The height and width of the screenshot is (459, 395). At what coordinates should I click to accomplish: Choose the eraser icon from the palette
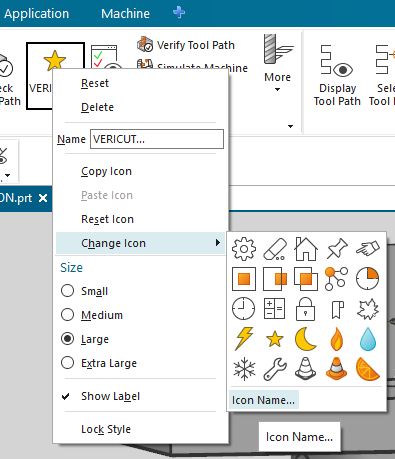tap(275, 249)
